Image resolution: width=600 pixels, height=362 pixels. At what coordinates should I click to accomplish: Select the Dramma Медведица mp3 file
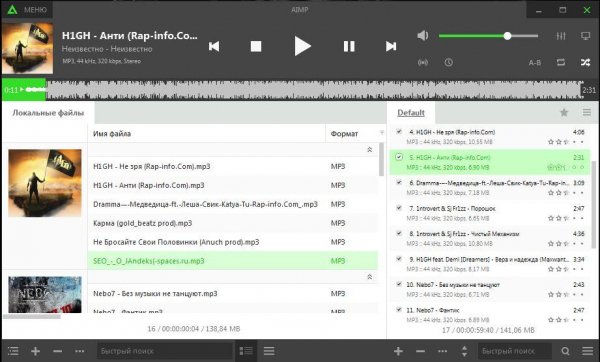point(233,204)
